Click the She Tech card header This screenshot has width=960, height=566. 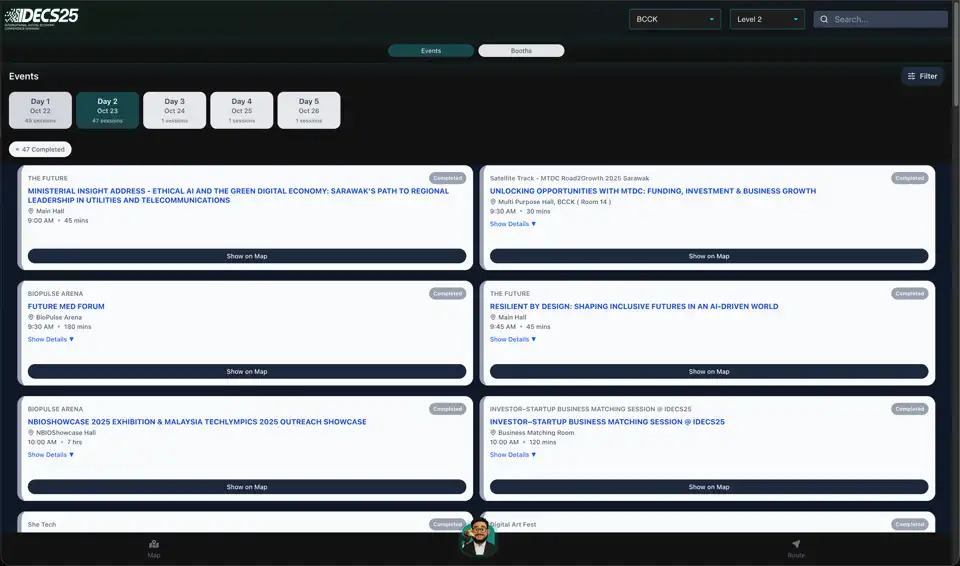(42, 524)
